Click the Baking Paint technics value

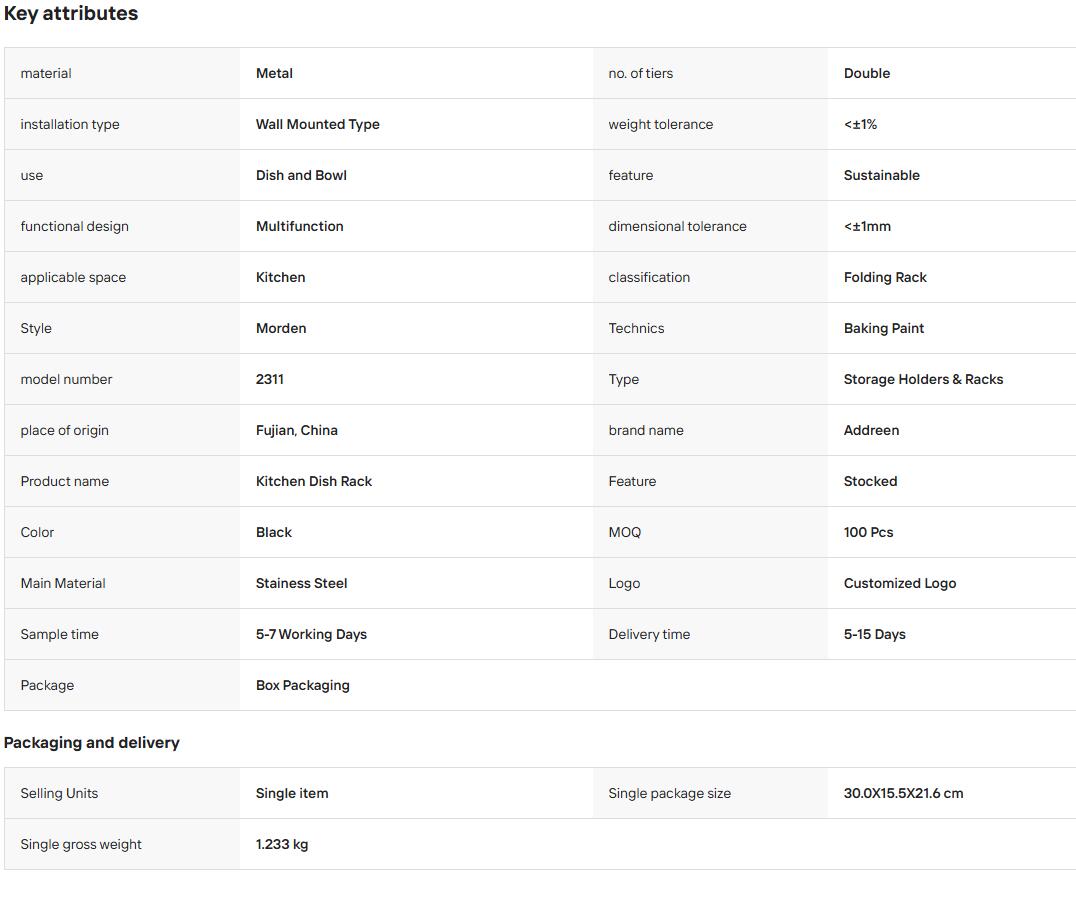click(x=883, y=329)
